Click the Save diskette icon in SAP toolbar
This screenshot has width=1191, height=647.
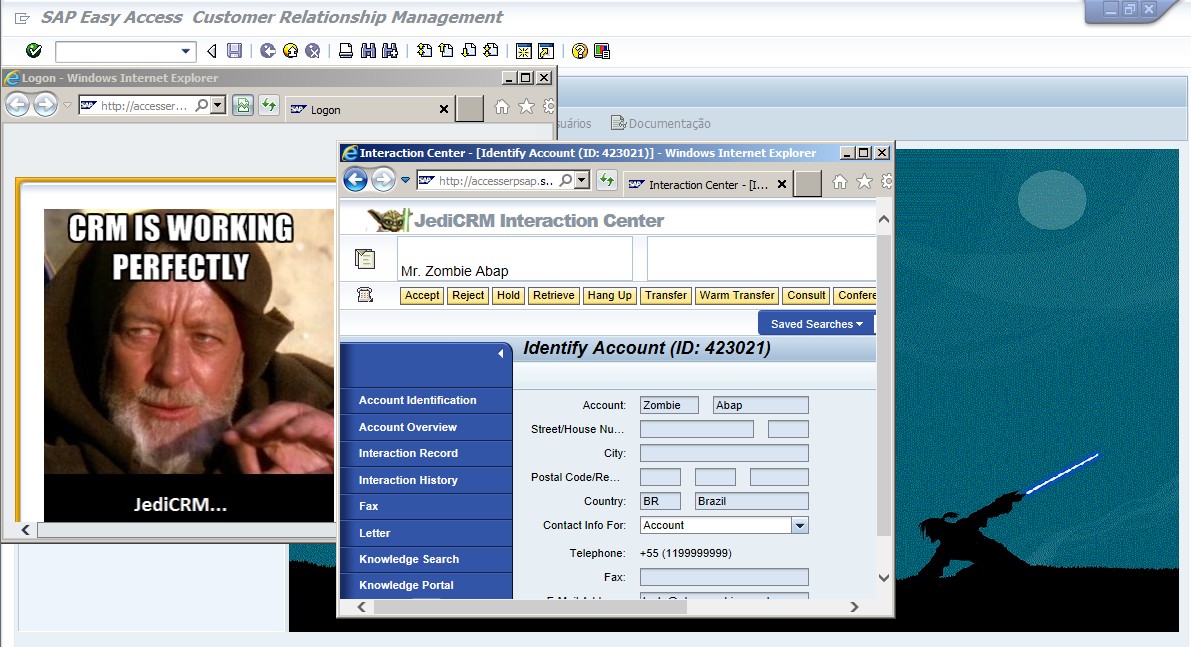(235, 51)
